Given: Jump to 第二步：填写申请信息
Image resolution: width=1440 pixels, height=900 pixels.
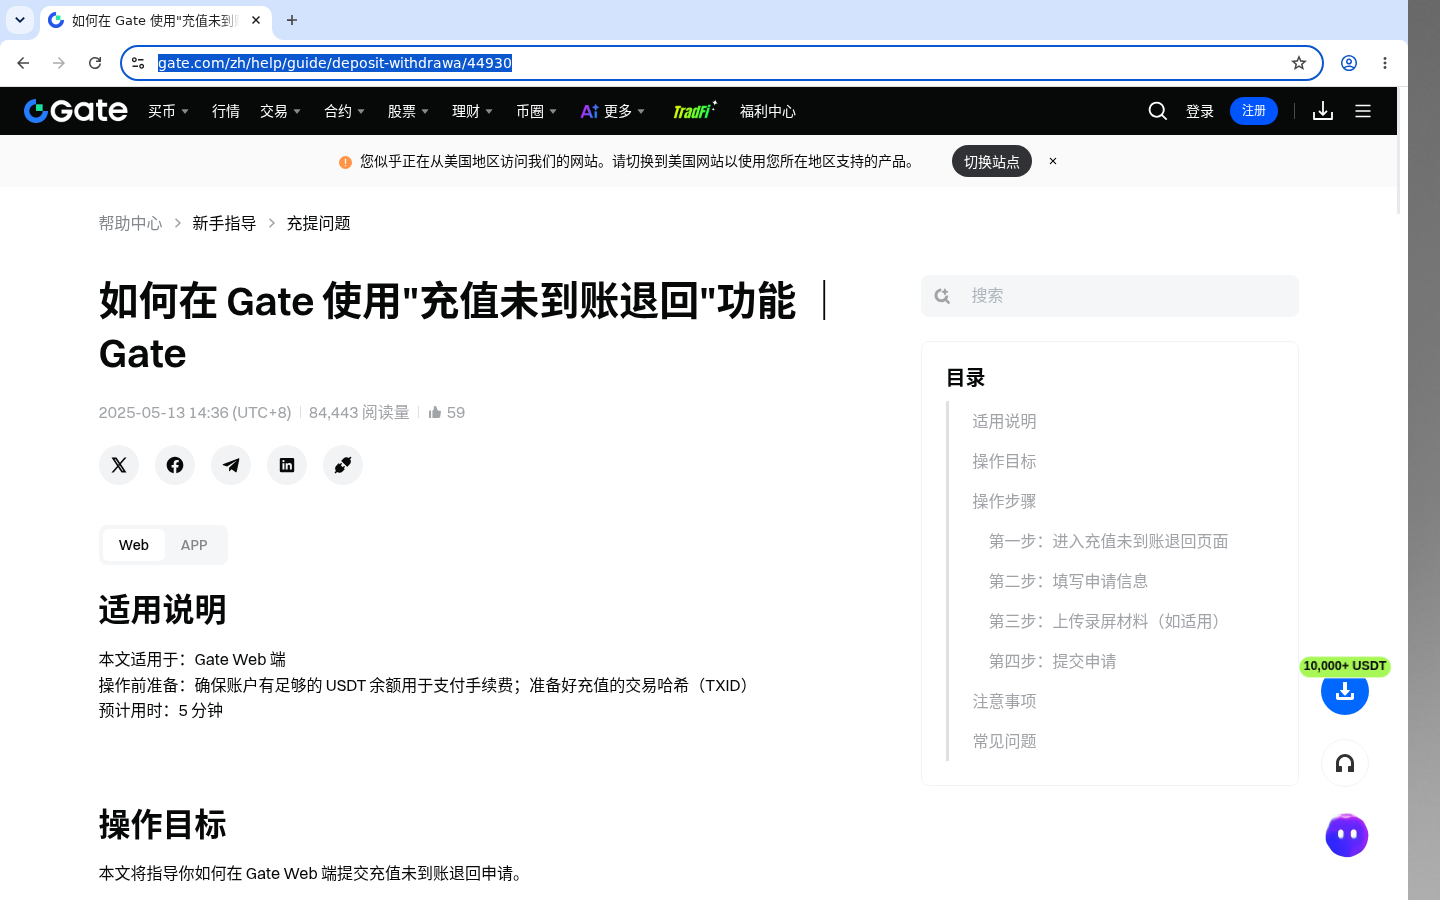Looking at the screenshot, I should pos(1068,581).
